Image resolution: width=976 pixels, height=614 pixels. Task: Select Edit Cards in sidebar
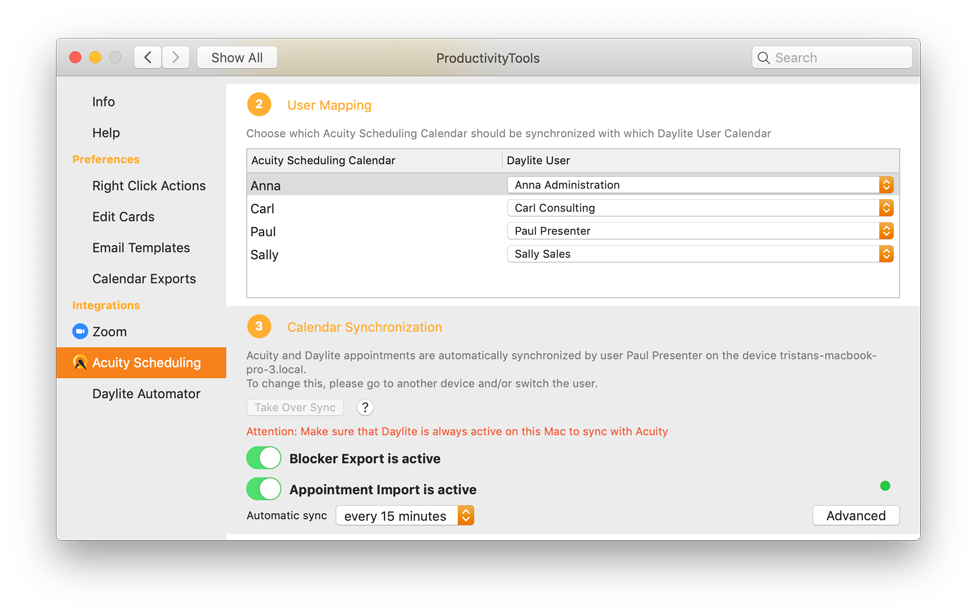(x=123, y=217)
